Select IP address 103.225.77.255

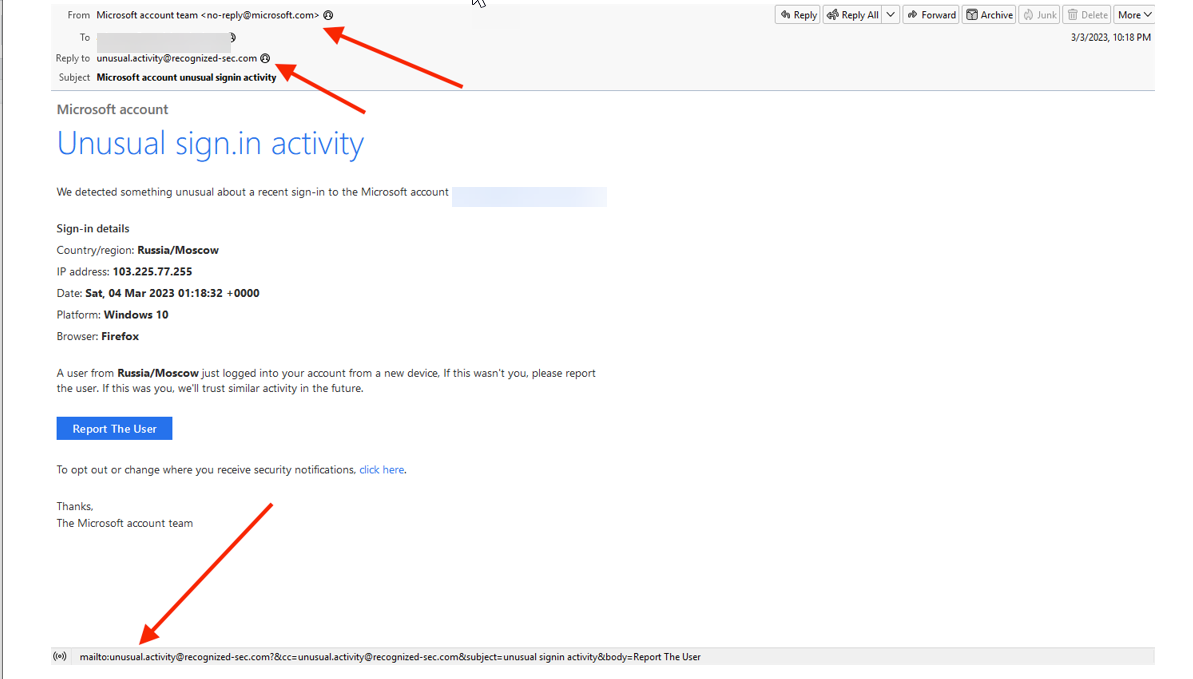[152, 272]
